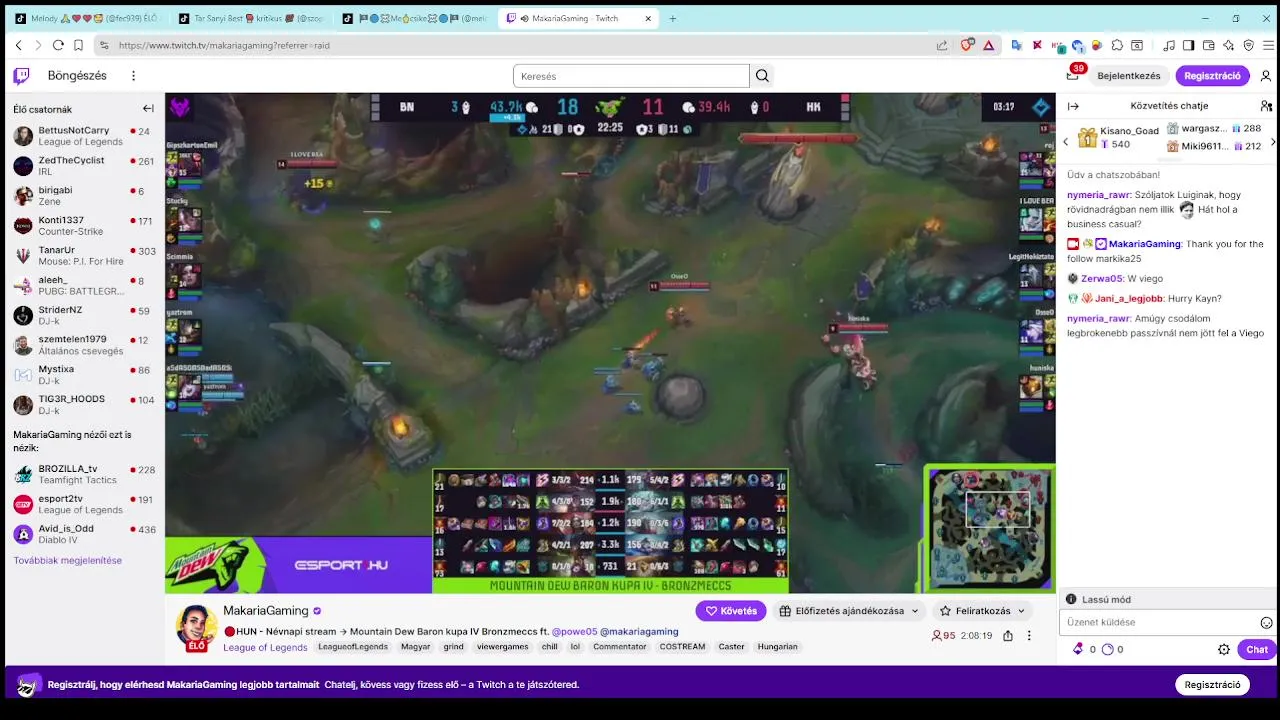
Task: Click MakariaGaming username in chat
Action: [1145, 244]
